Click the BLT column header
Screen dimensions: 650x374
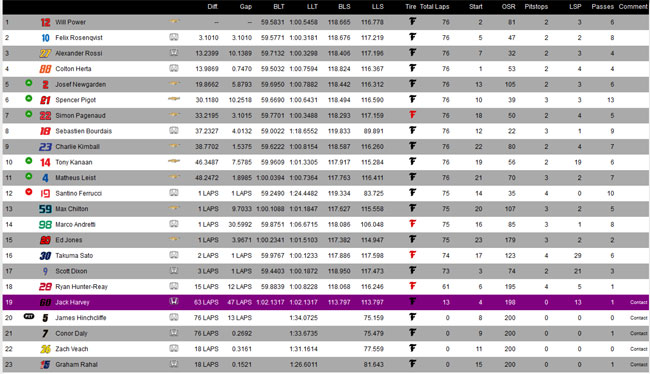point(279,7)
